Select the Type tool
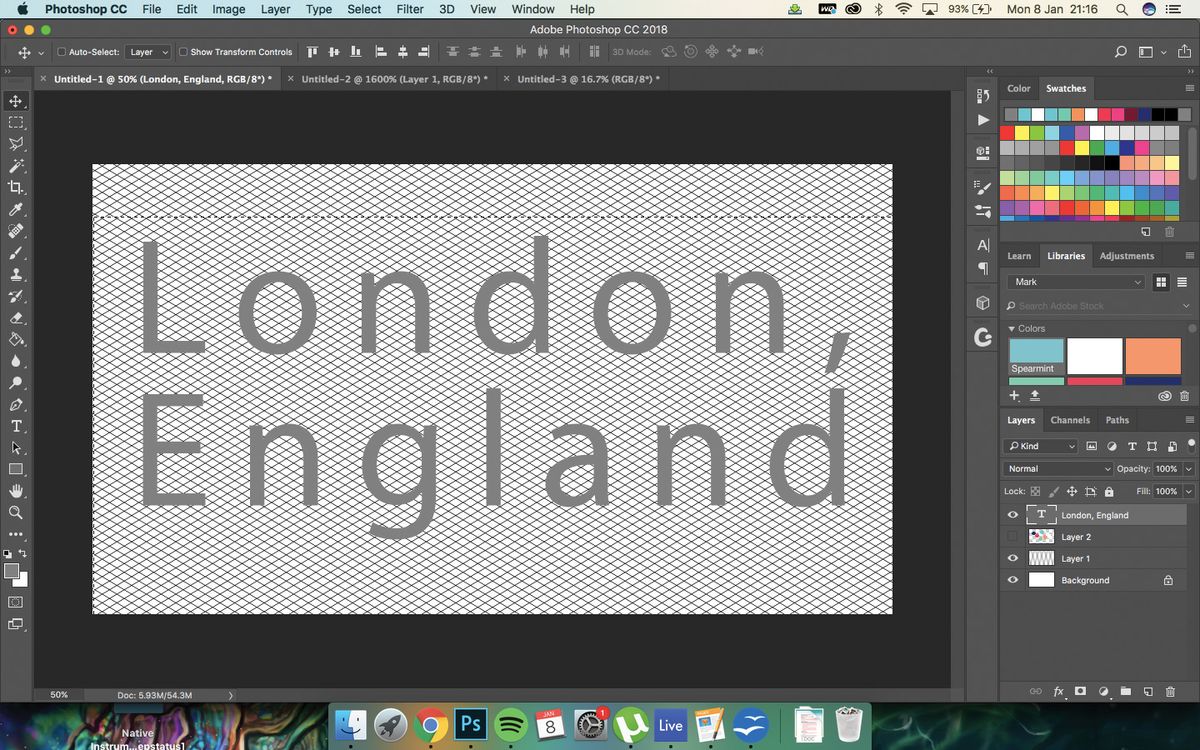The image size is (1200, 750). tap(16, 428)
